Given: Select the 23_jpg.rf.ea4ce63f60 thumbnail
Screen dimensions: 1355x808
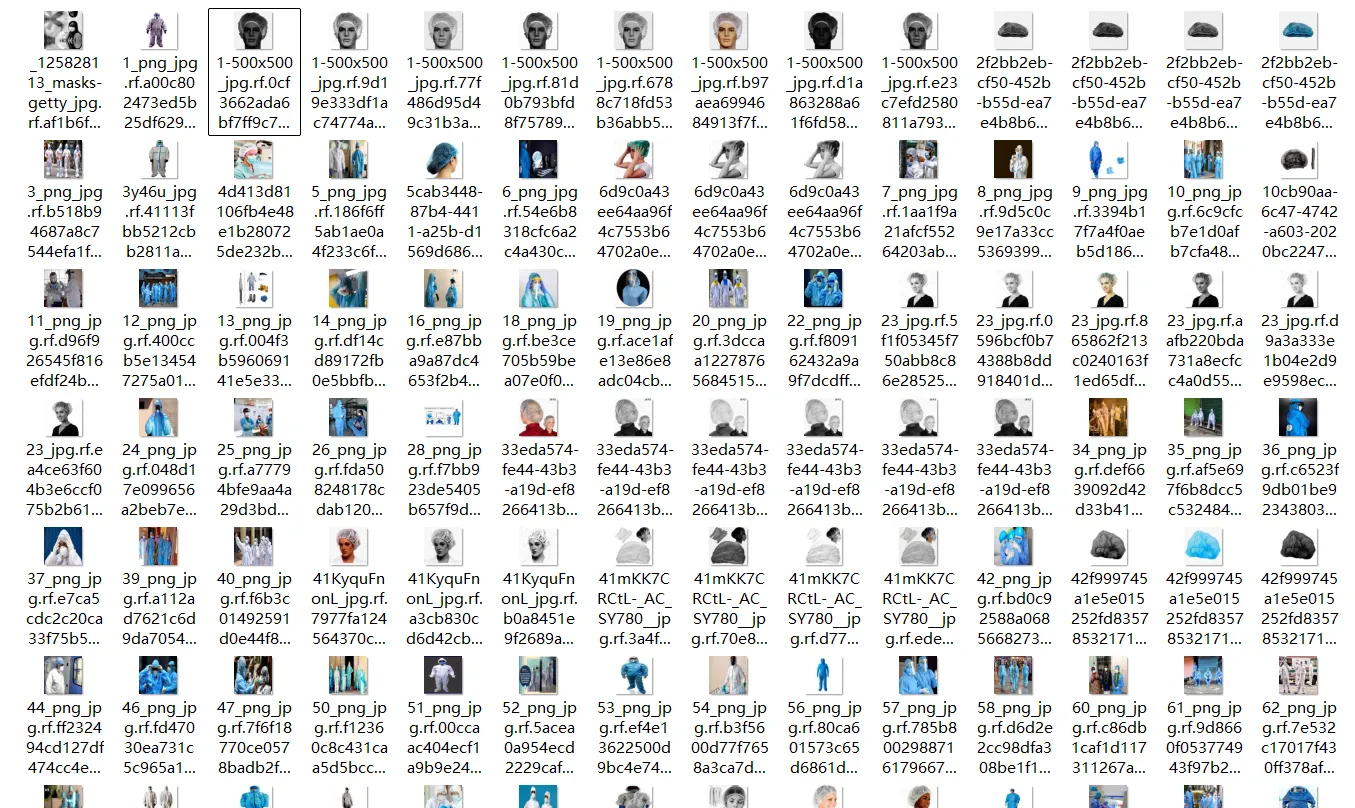Looking at the screenshot, I should point(64,418).
